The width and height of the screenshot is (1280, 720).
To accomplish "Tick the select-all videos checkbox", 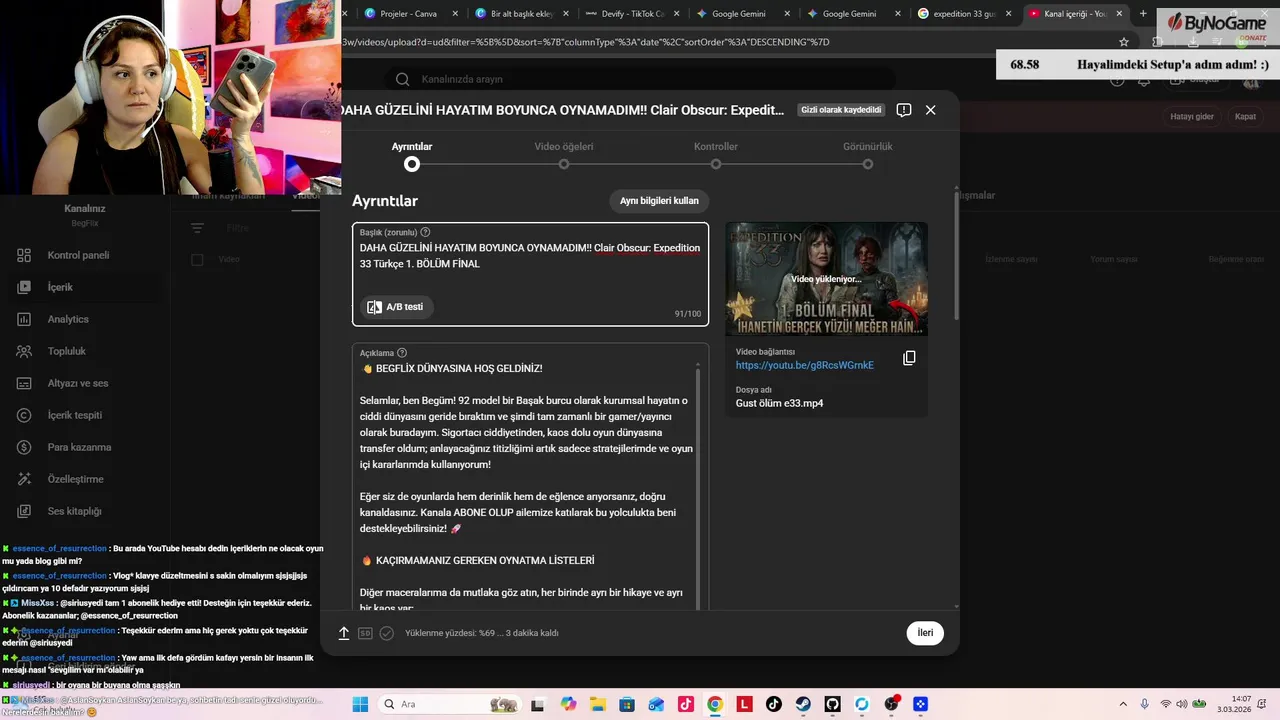I will pyautogui.click(x=197, y=260).
